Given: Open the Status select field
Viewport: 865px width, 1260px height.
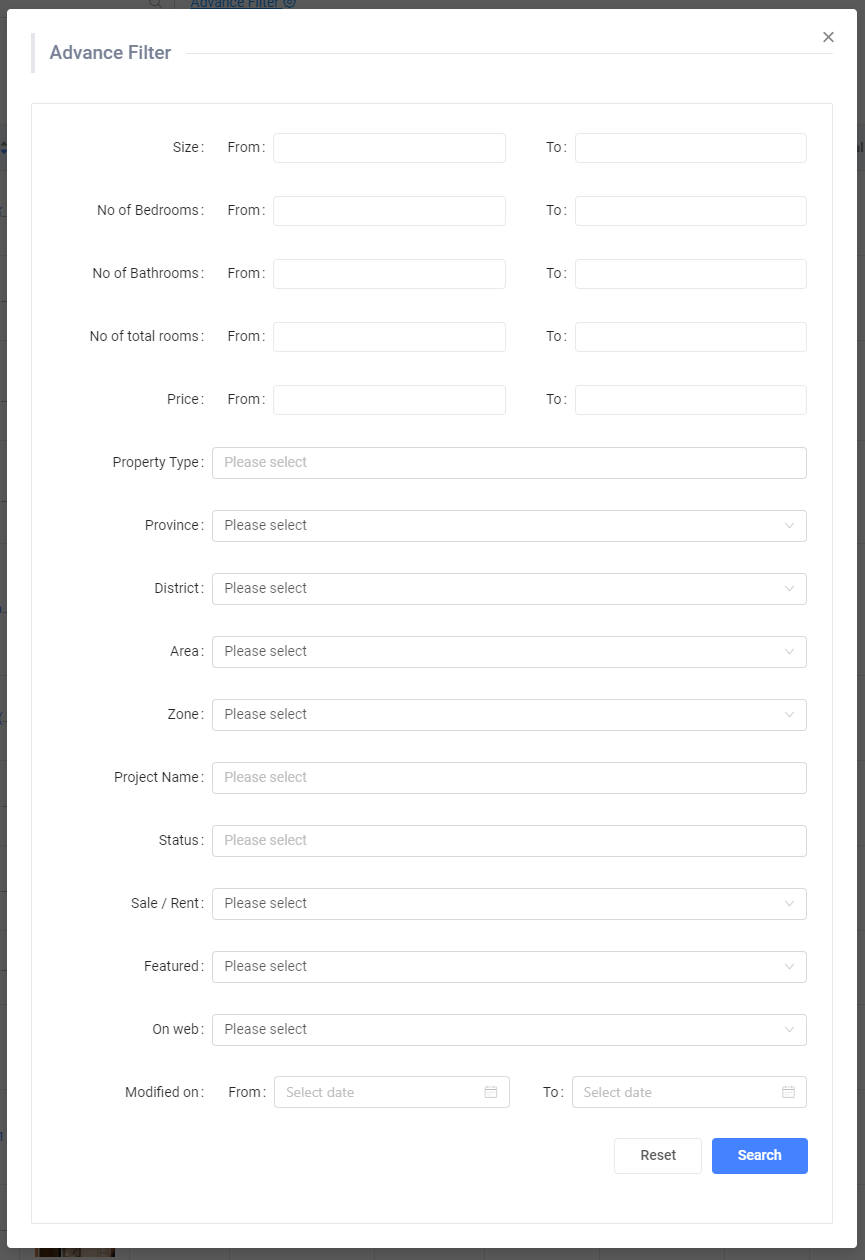Looking at the screenshot, I should coord(509,841).
